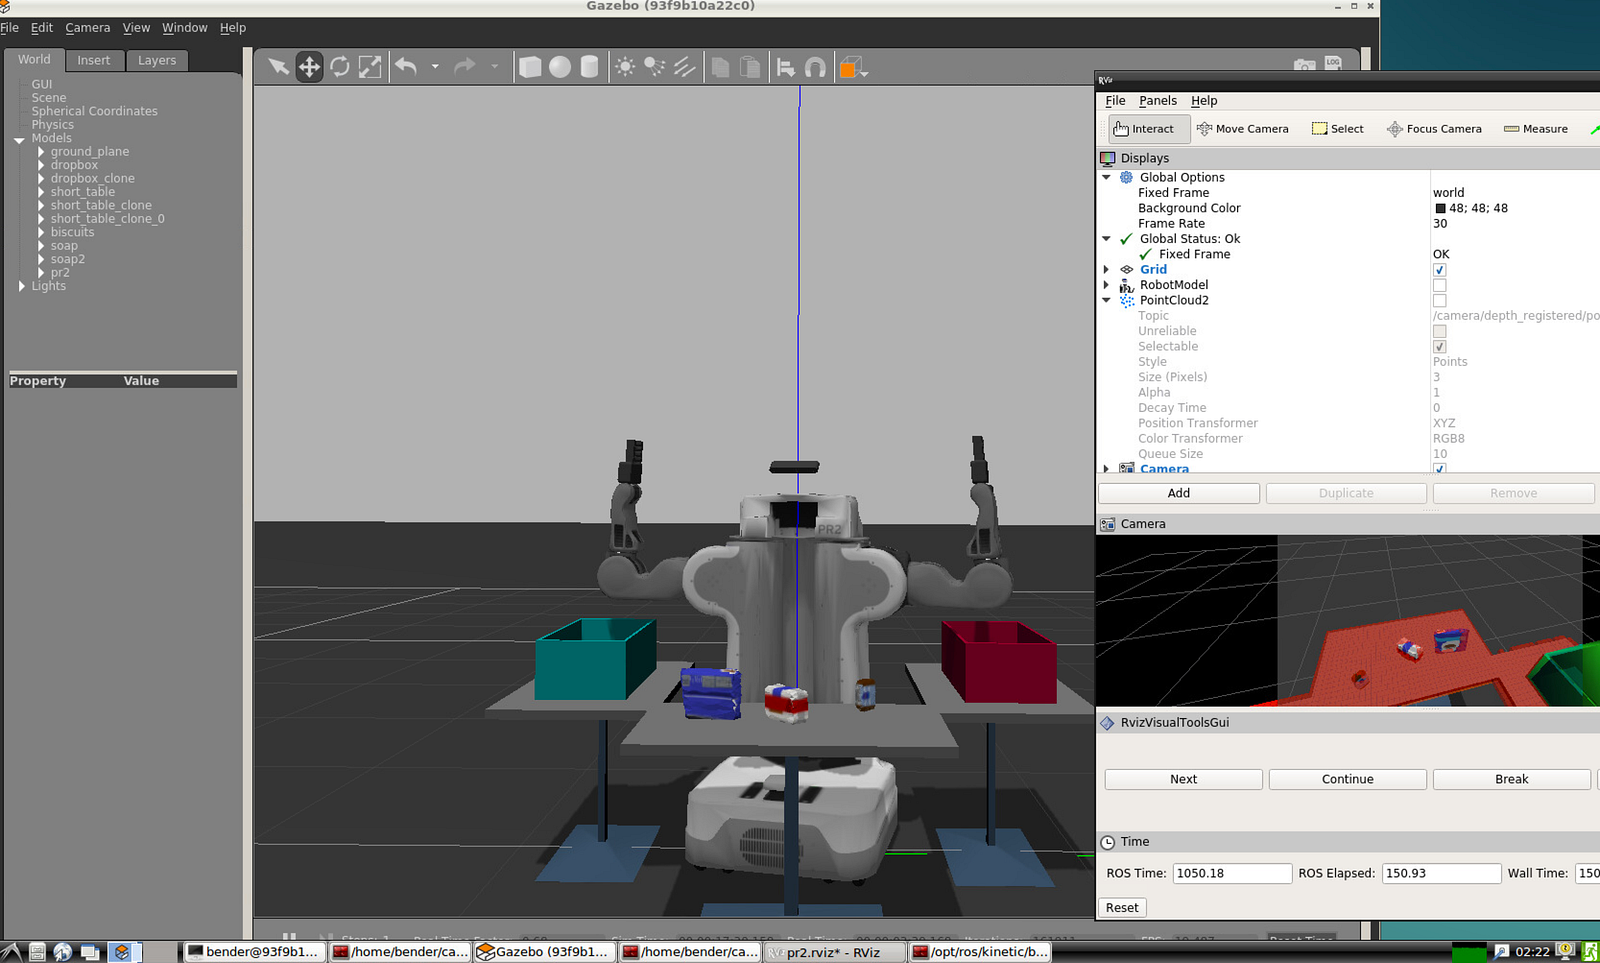1600x963 pixels.
Task: Click Next in RvizVisualToolsGui
Action: [1184, 779]
